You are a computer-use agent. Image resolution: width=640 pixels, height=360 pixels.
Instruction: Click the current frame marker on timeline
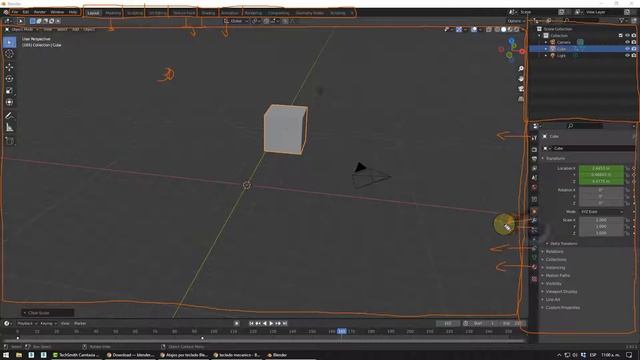click(x=342, y=331)
